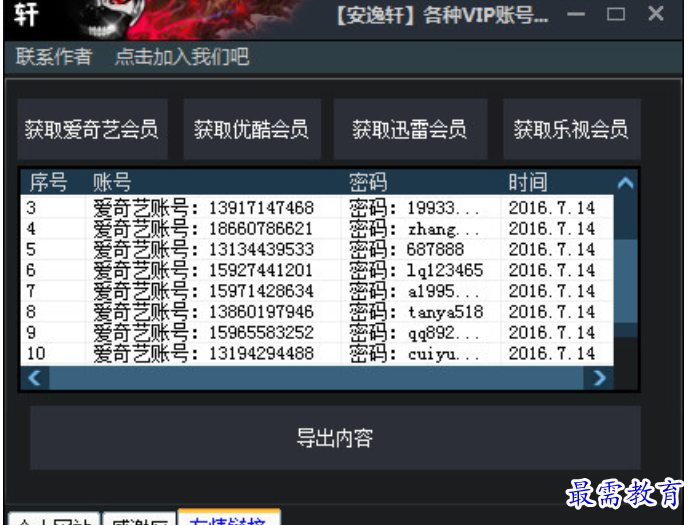
Task: Click password cell 687888
Action: pos(407,249)
